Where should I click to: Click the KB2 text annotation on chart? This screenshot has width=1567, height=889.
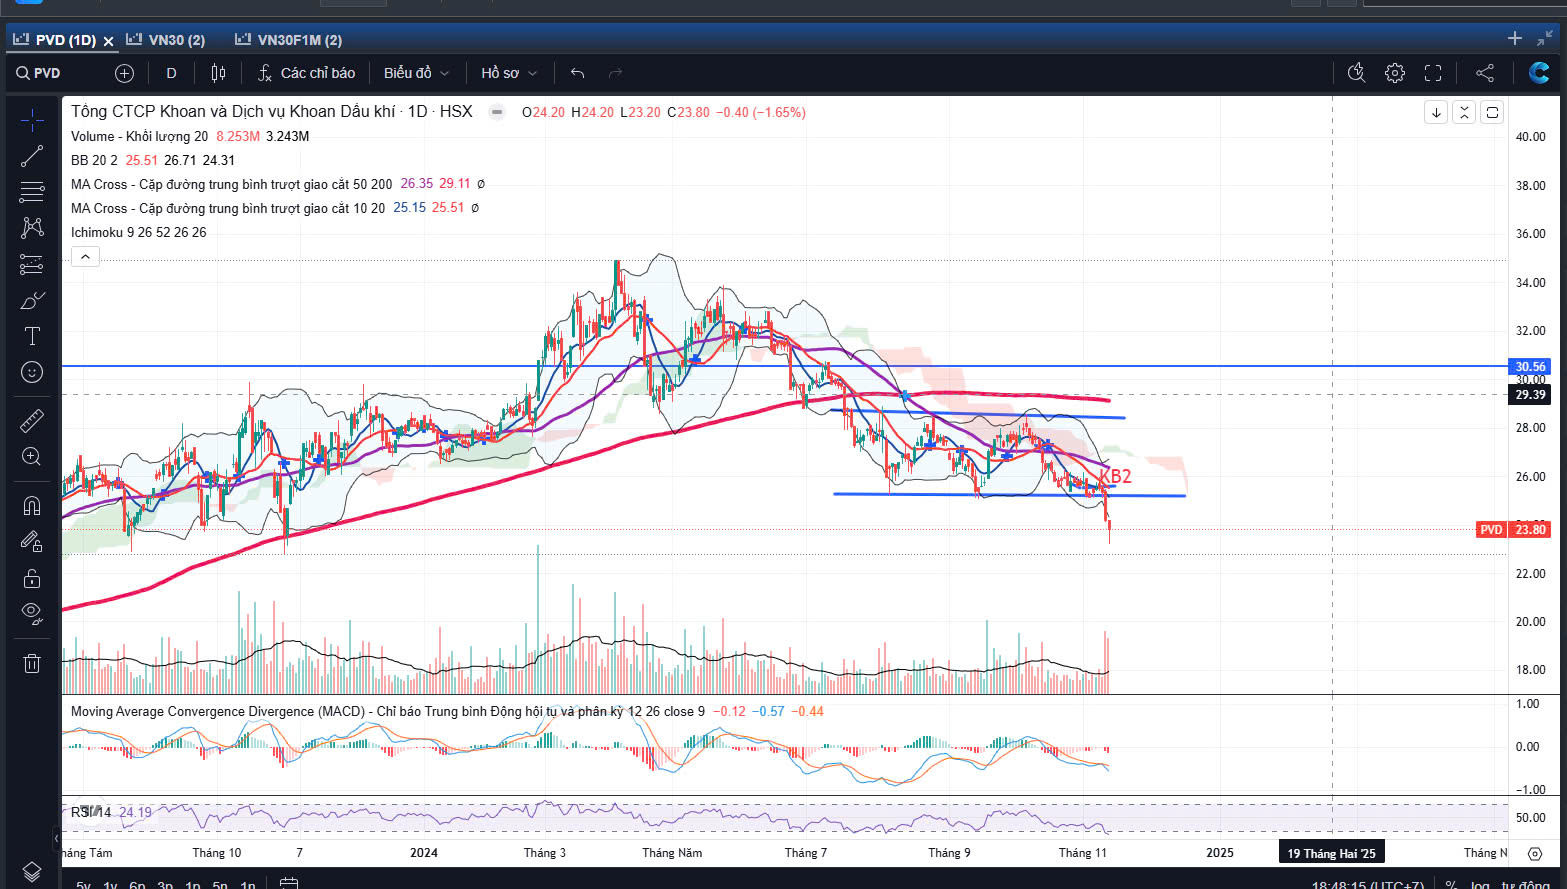click(x=1116, y=476)
